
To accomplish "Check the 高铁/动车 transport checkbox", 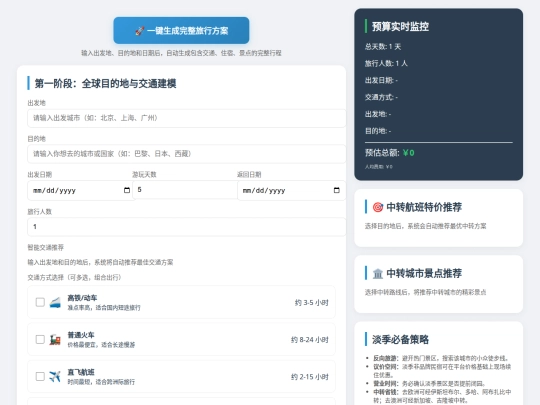I will tap(40, 302).
